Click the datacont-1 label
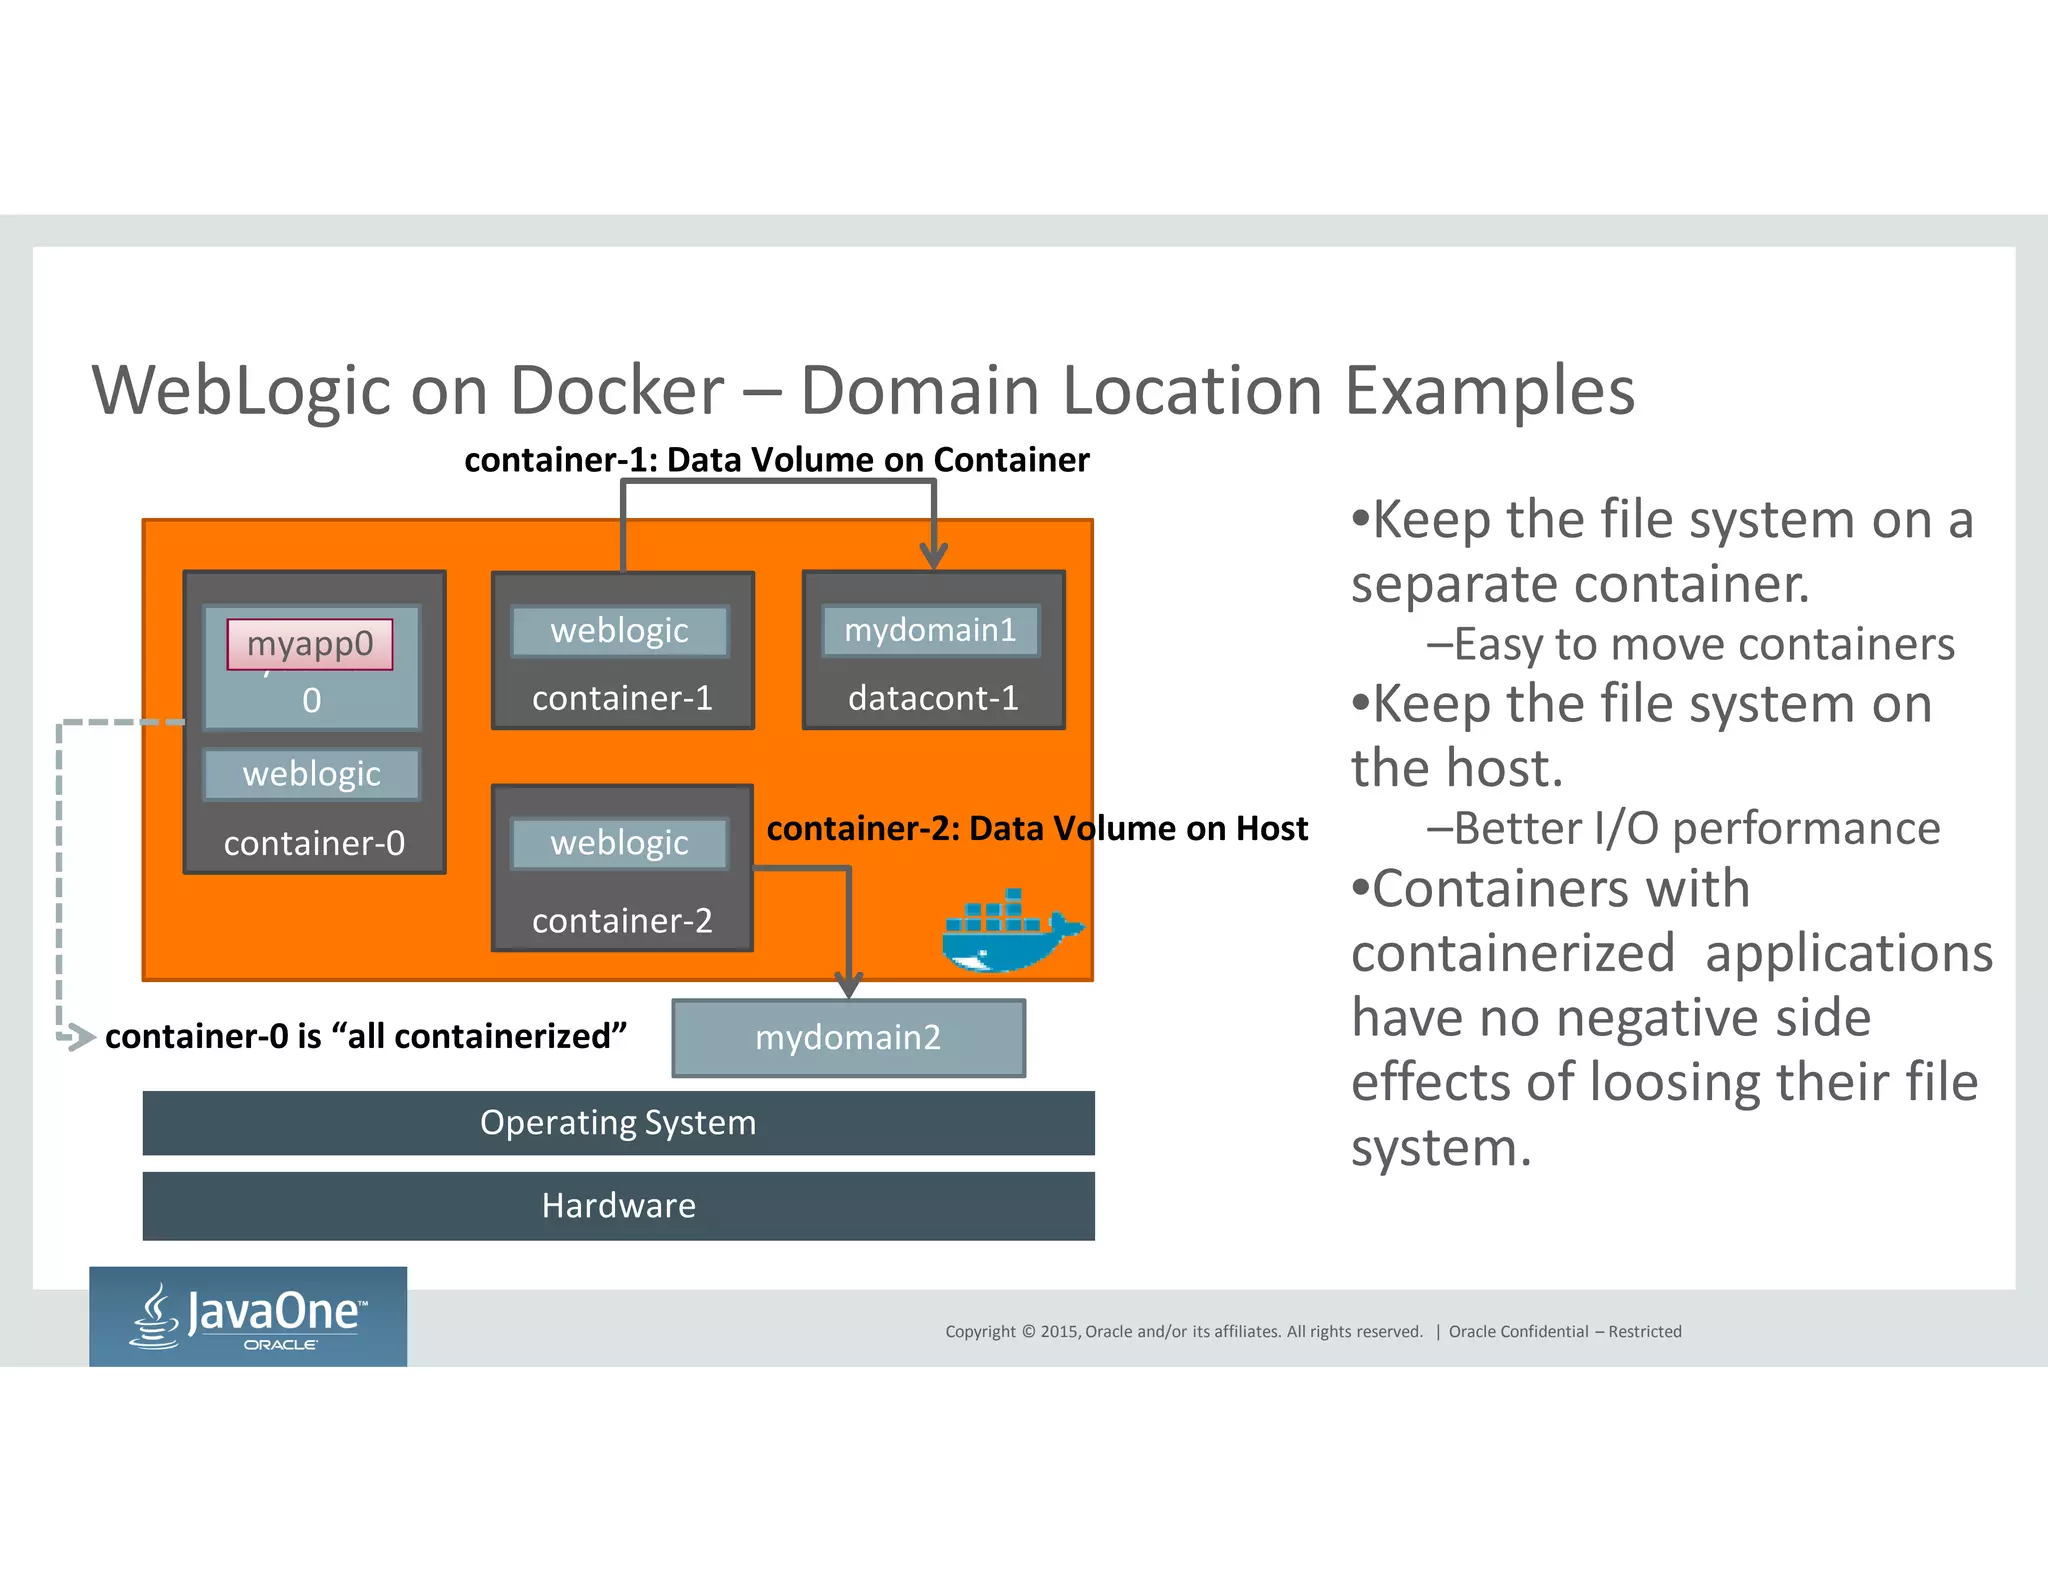Image resolution: width=2048 pixels, height=1582 pixels. 933,698
